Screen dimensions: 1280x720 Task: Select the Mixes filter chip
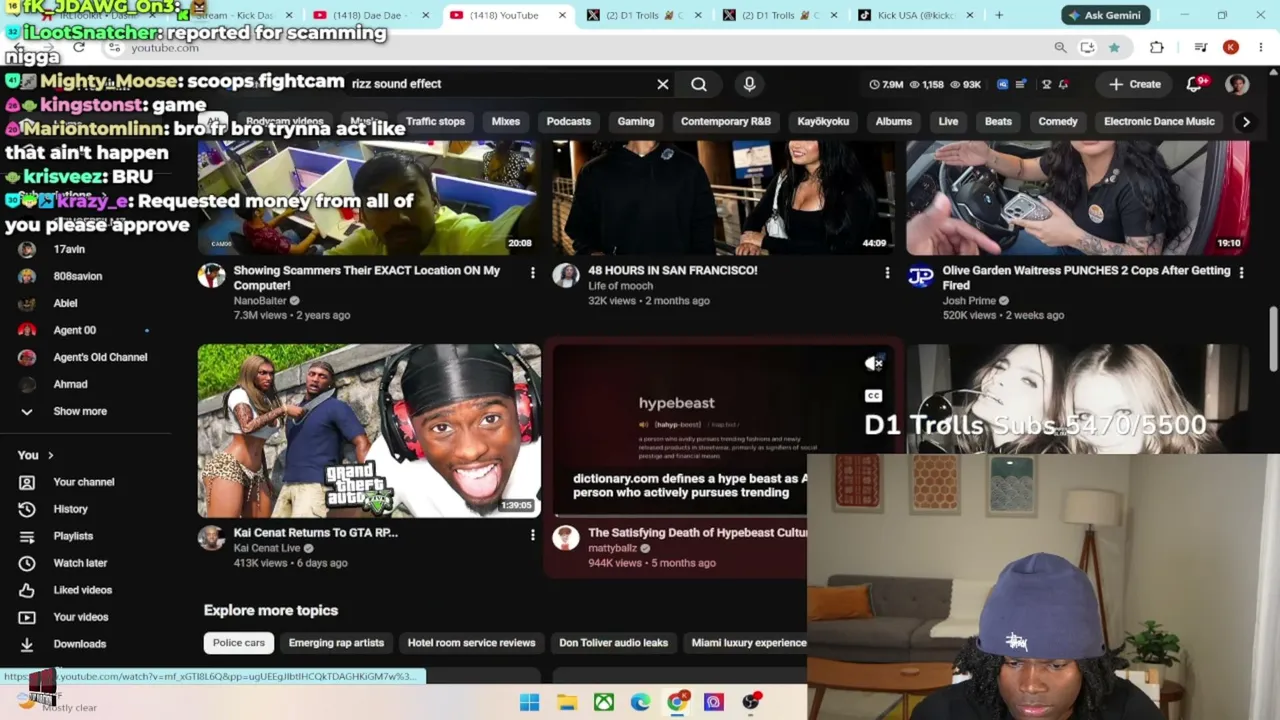(x=505, y=121)
